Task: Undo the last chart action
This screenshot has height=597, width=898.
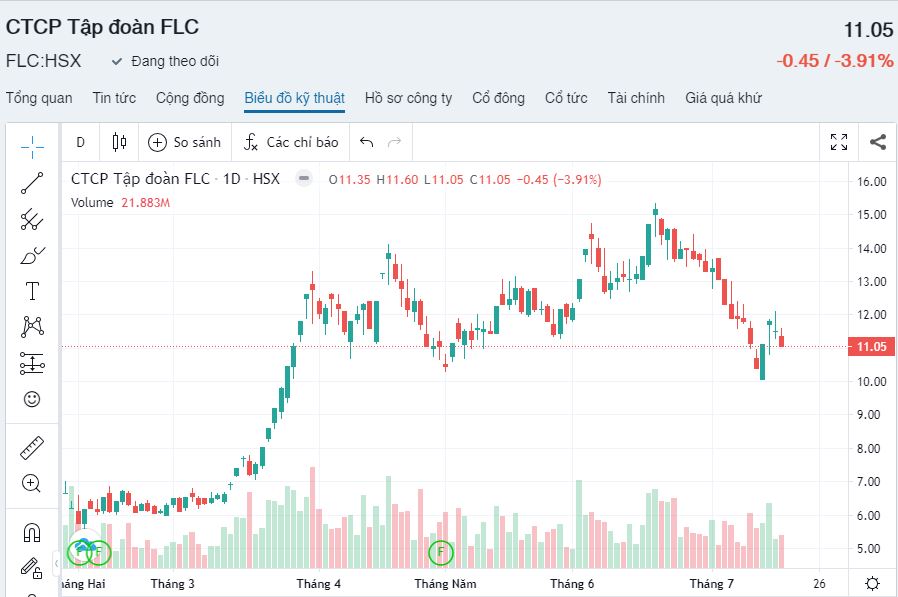Action: [366, 142]
